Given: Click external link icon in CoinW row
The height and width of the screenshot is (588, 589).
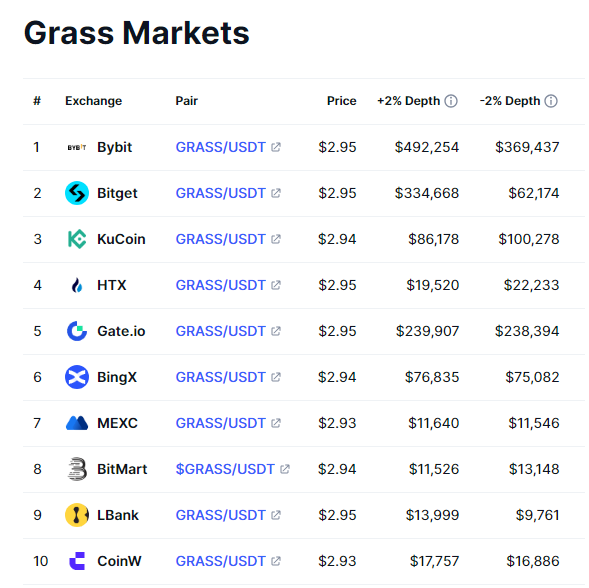Looking at the screenshot, I should click(x=276, y=561).
